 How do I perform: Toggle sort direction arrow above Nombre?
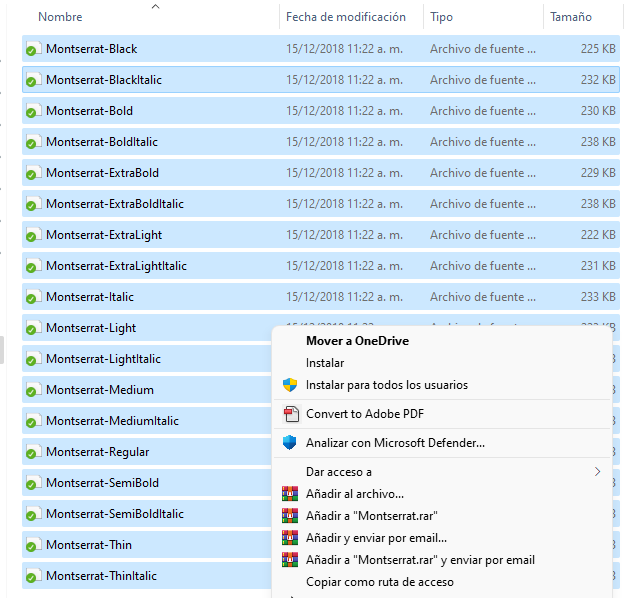tap(155, 6)
